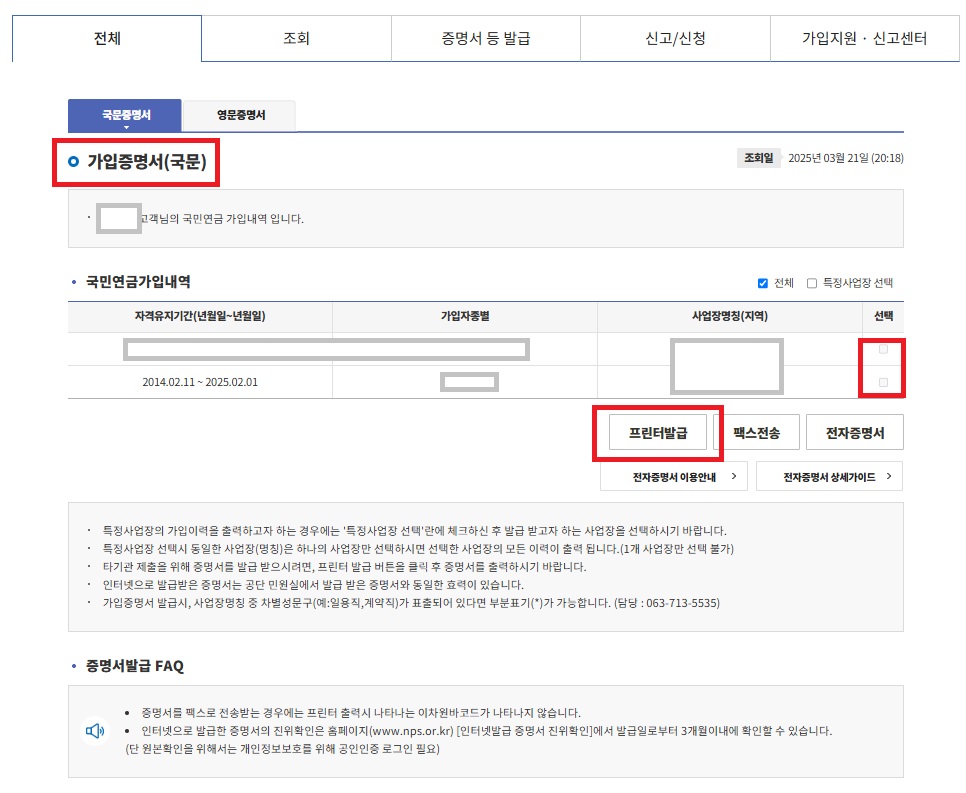Click the arrow icon on 전자증명서 상세가이드
Screen dimensions: 966x793
888,476
